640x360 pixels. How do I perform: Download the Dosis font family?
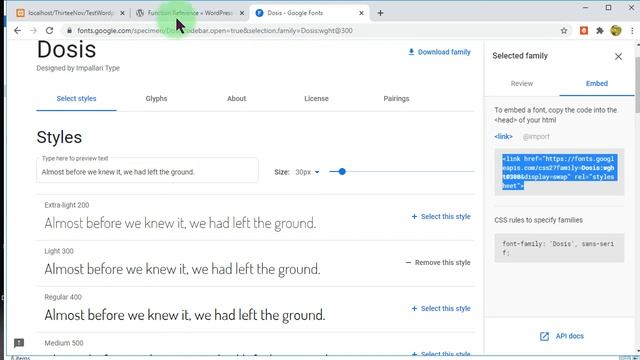point(439,52)
